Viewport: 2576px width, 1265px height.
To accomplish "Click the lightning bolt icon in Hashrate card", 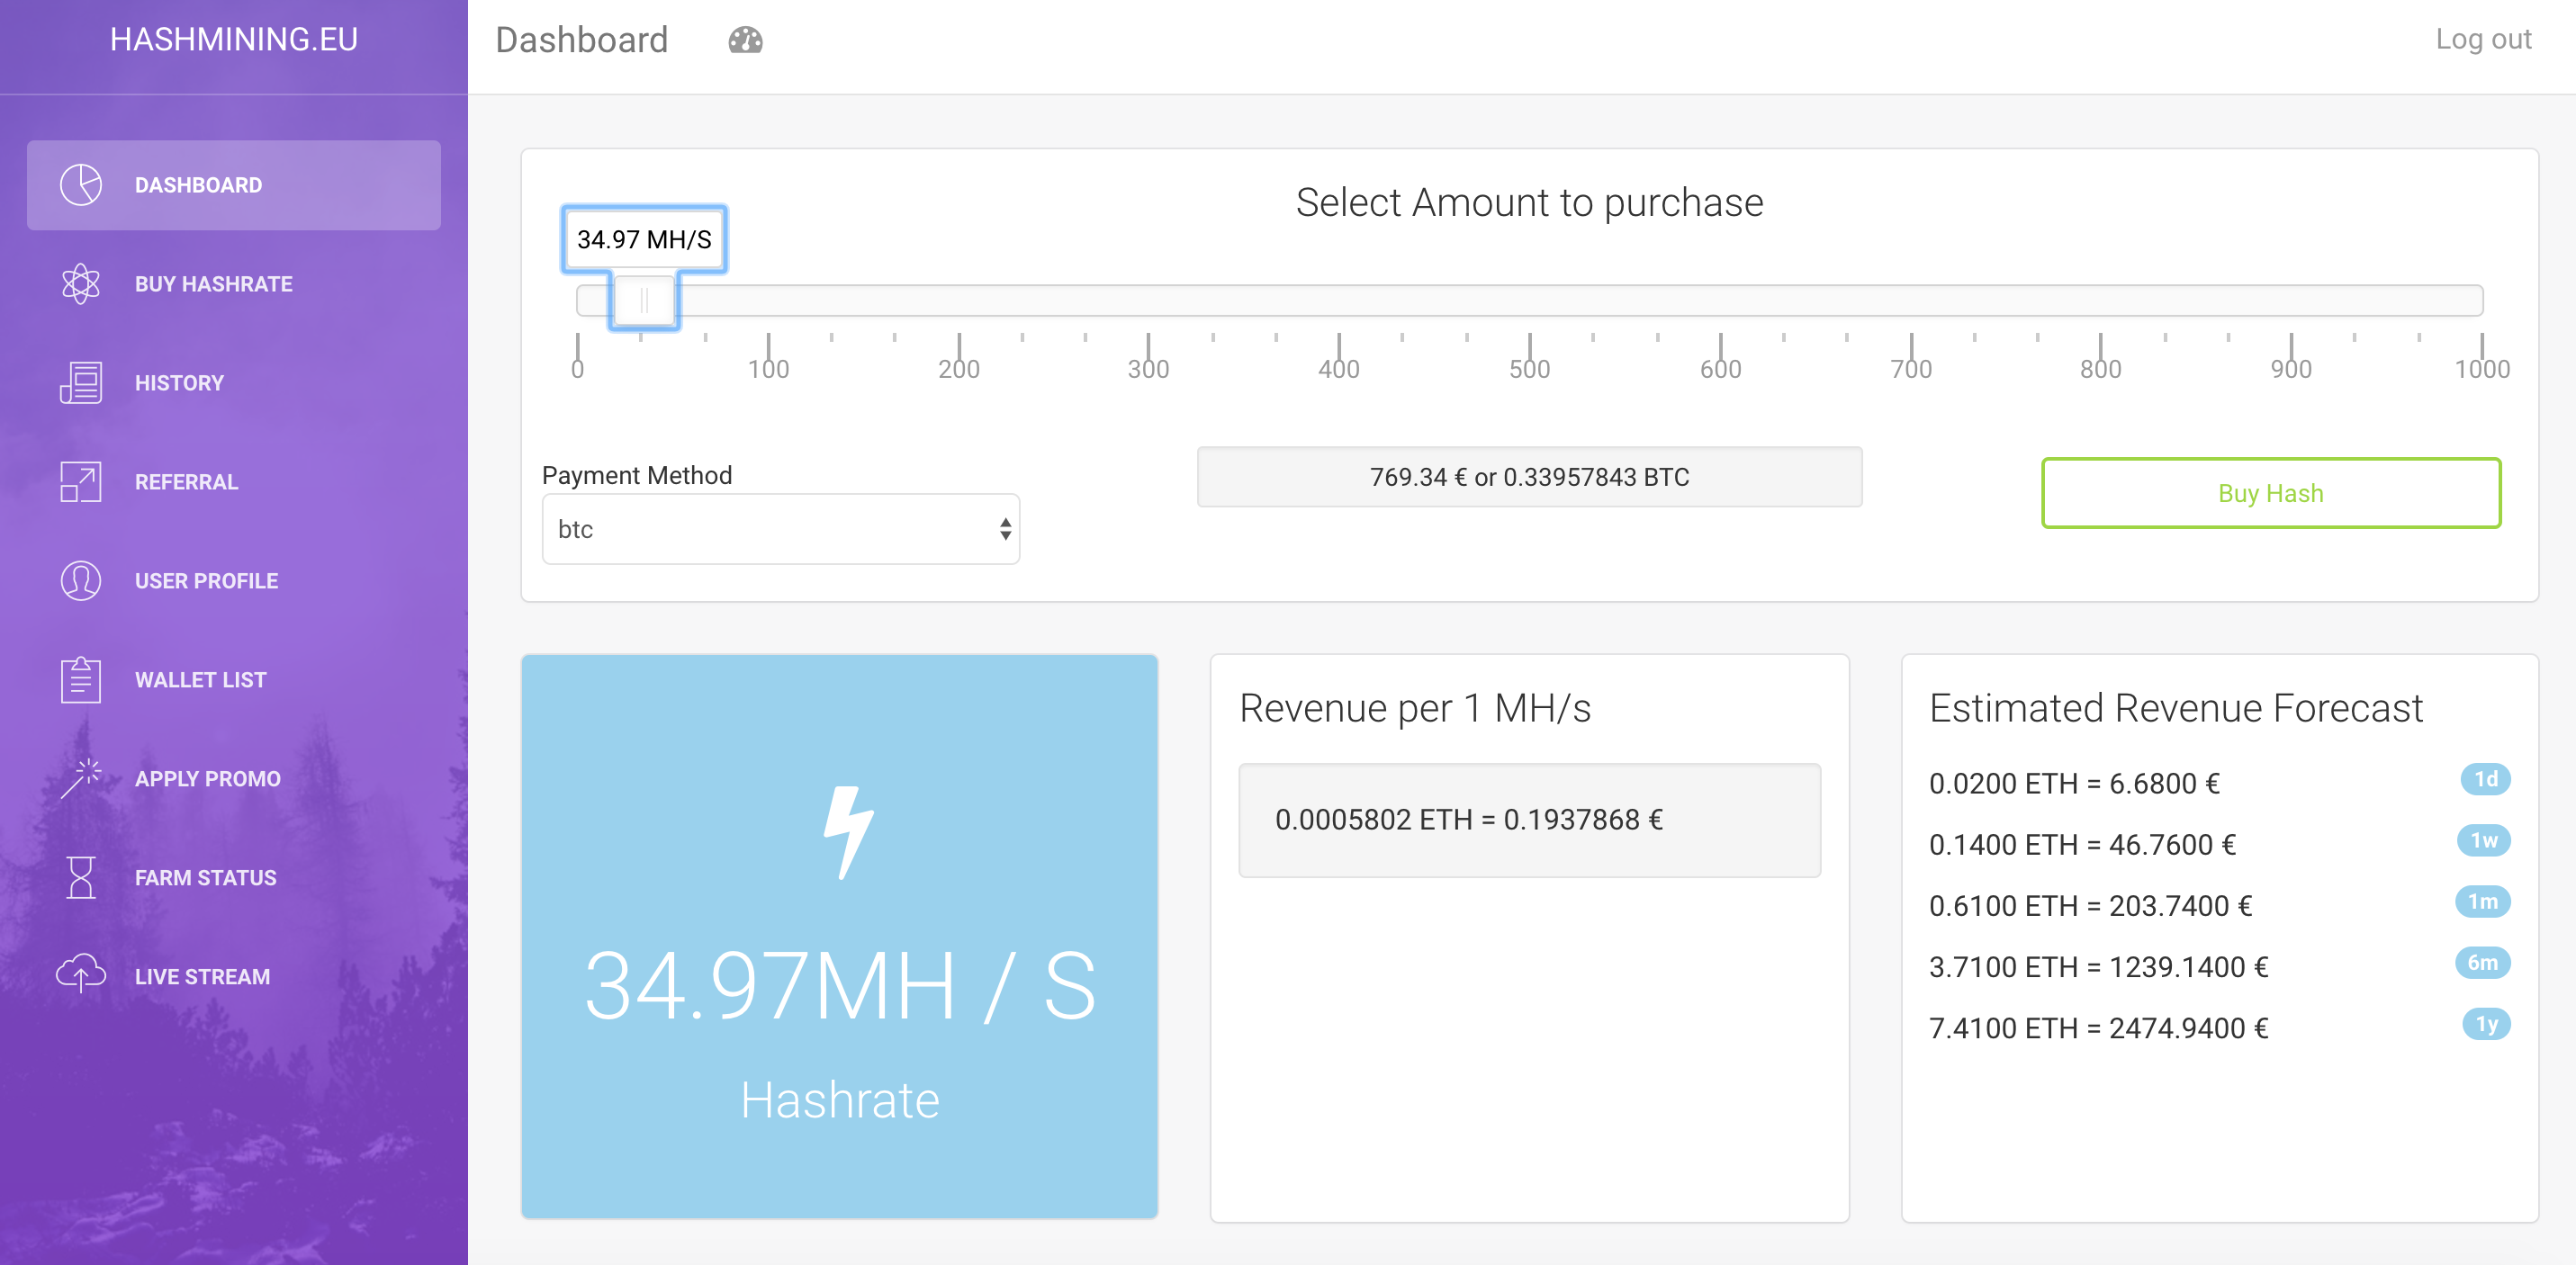I will (847, 833).
